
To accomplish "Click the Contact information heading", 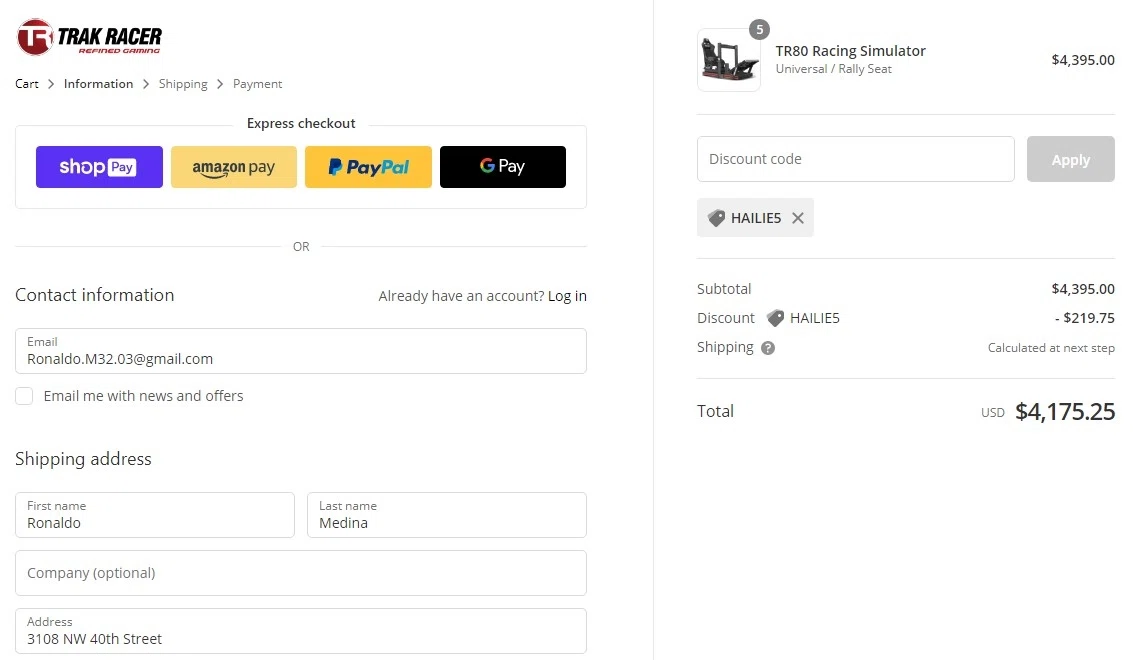I will point(95,295).
